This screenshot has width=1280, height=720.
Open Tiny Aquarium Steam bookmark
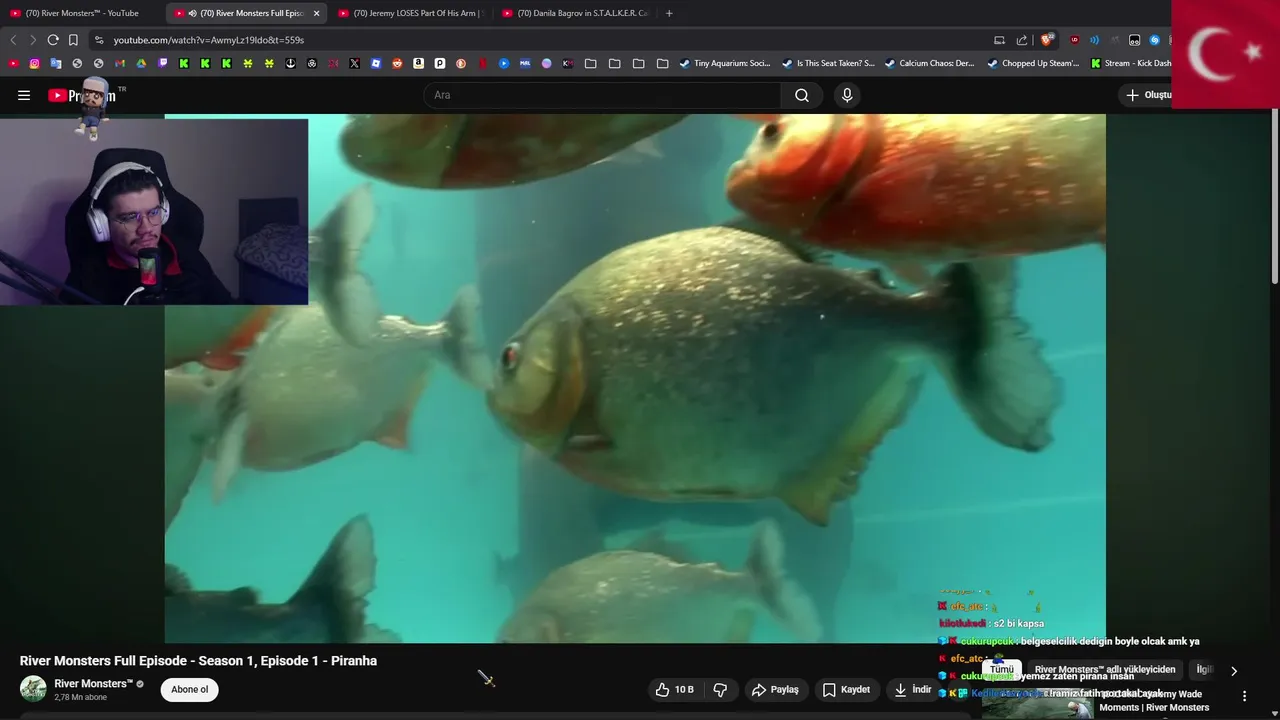[725, 63]
